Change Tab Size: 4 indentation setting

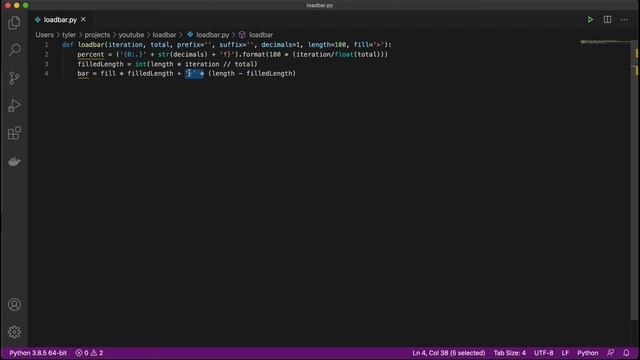coord(510,353)
